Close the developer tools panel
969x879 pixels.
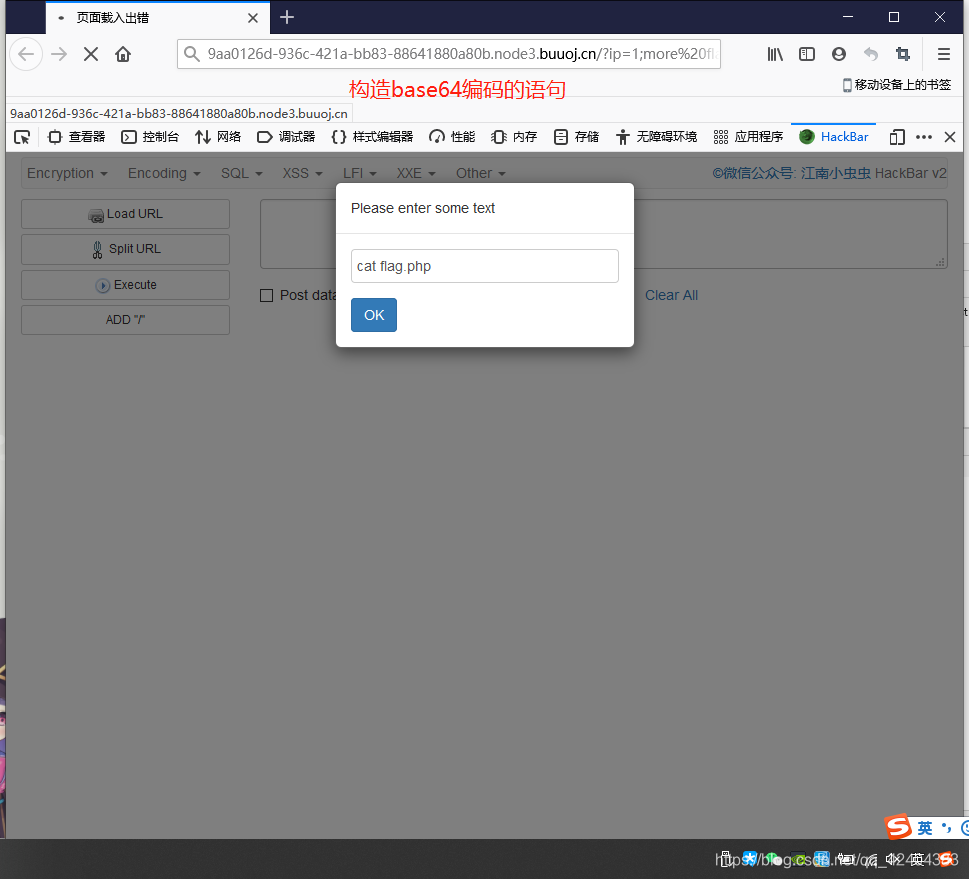[950, 137]
